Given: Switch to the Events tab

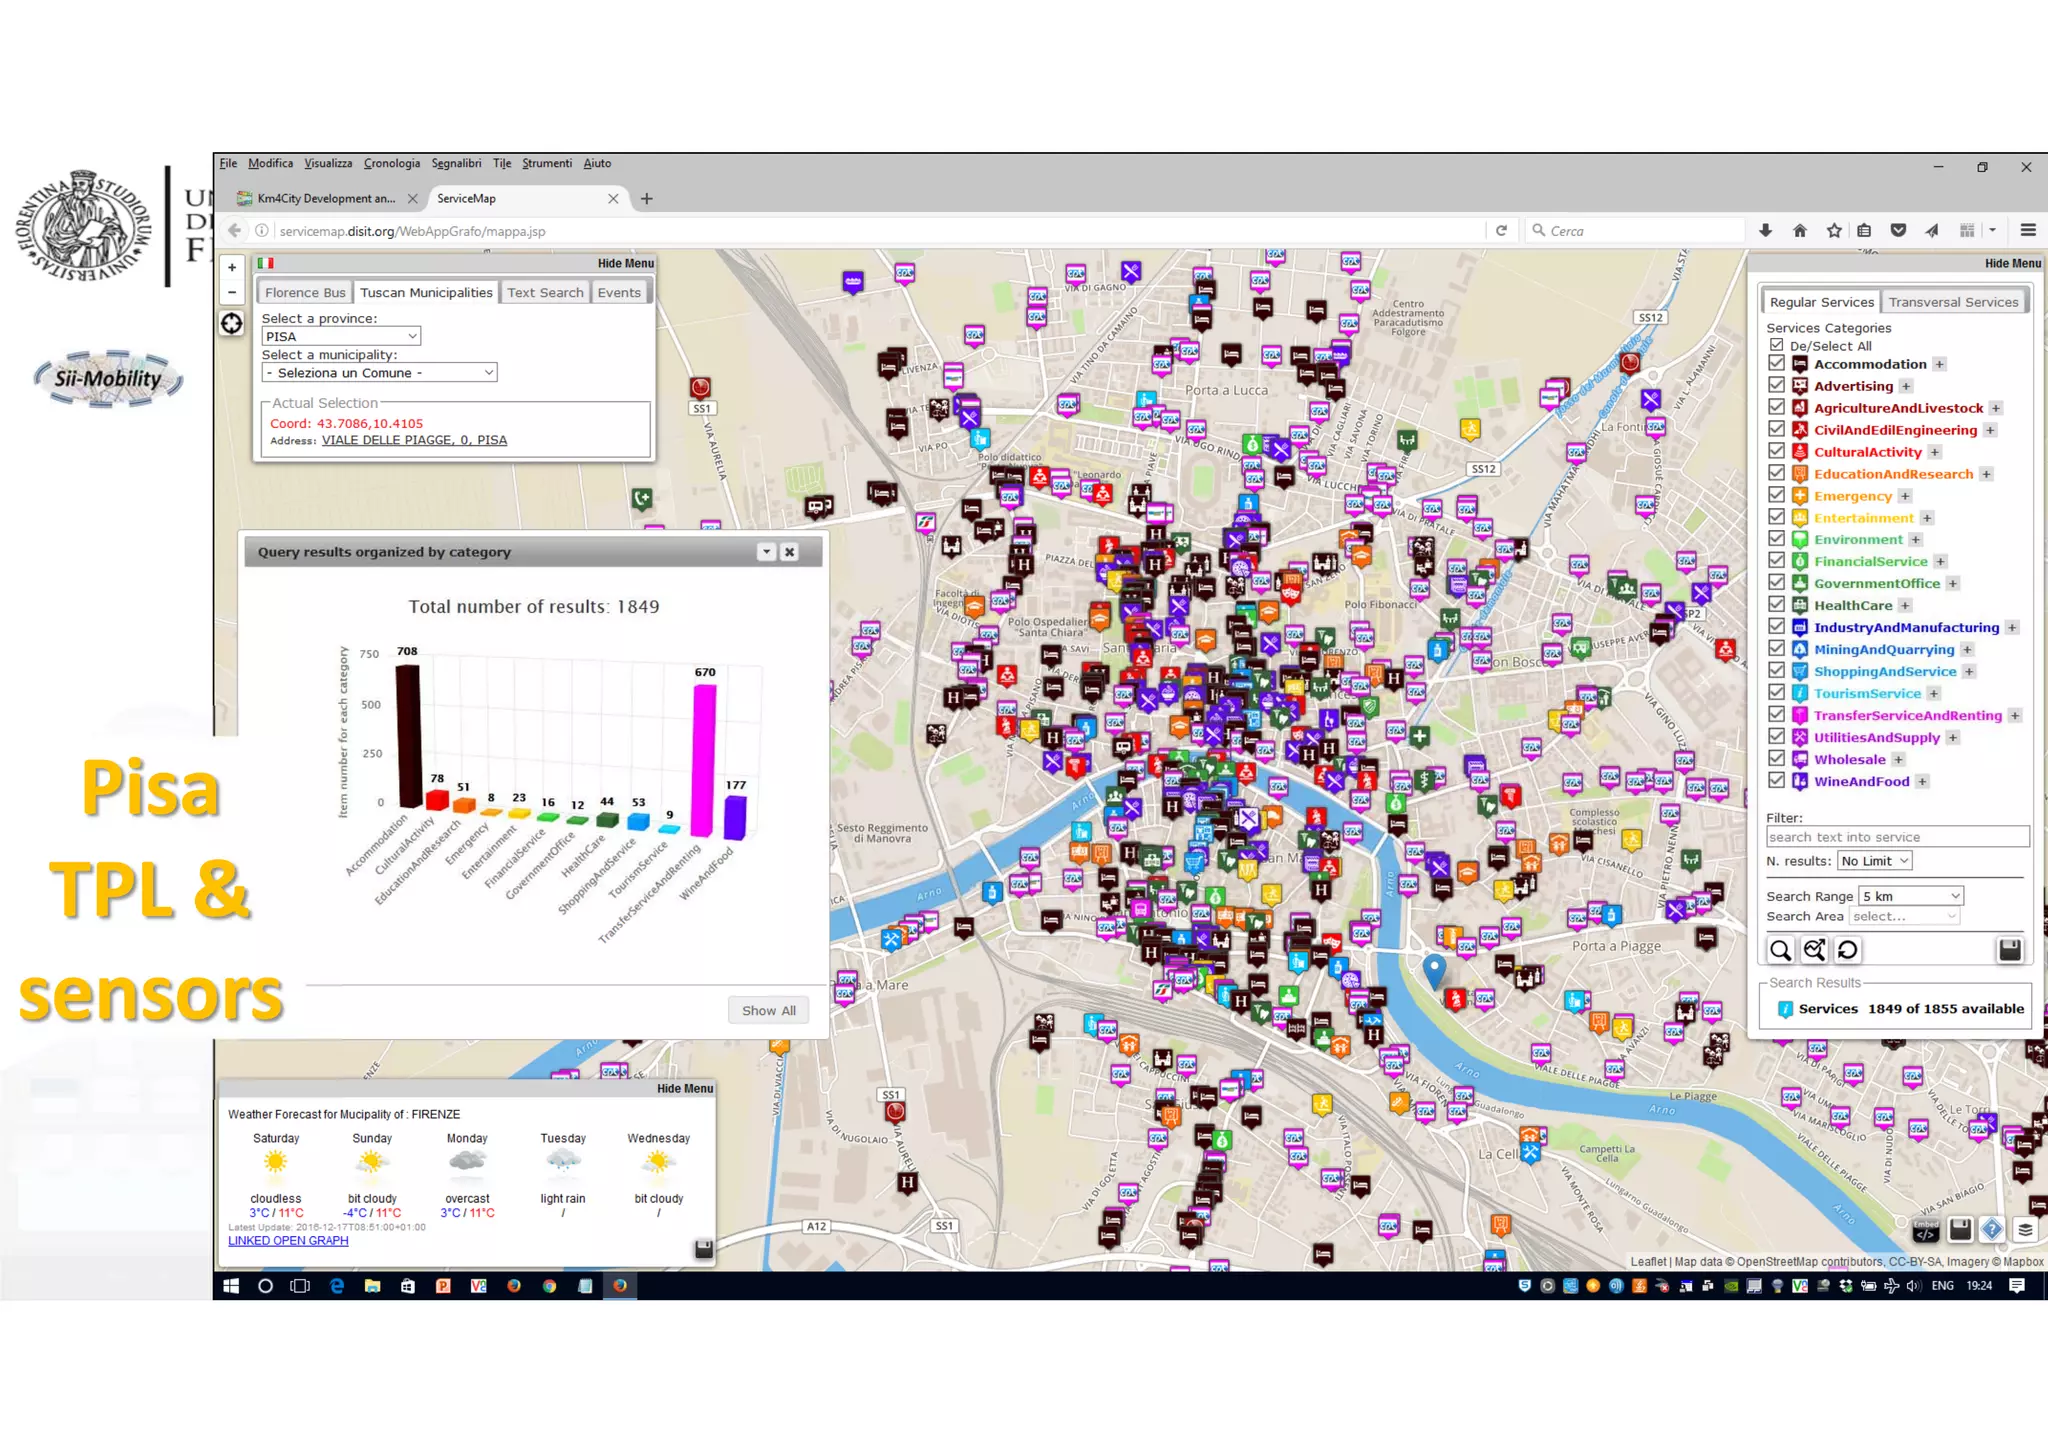Looking at the screenshot, I should pos(619,292).
